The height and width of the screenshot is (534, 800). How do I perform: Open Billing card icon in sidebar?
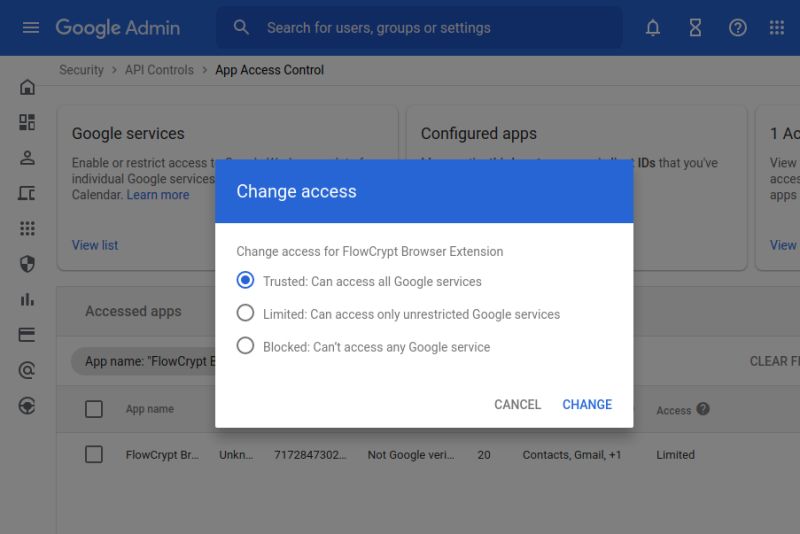pyautogui.click(x=27, y=335)
